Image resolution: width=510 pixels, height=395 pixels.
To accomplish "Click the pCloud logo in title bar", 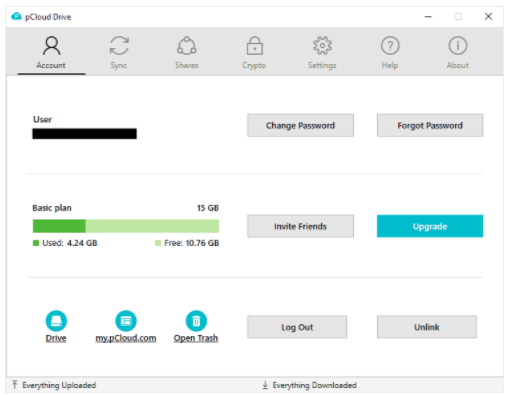I will 16,16.
